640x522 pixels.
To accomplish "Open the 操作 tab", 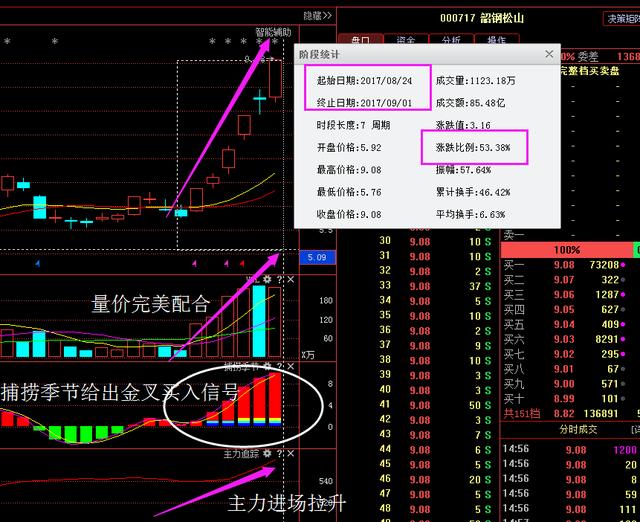I will pos(496,41).
